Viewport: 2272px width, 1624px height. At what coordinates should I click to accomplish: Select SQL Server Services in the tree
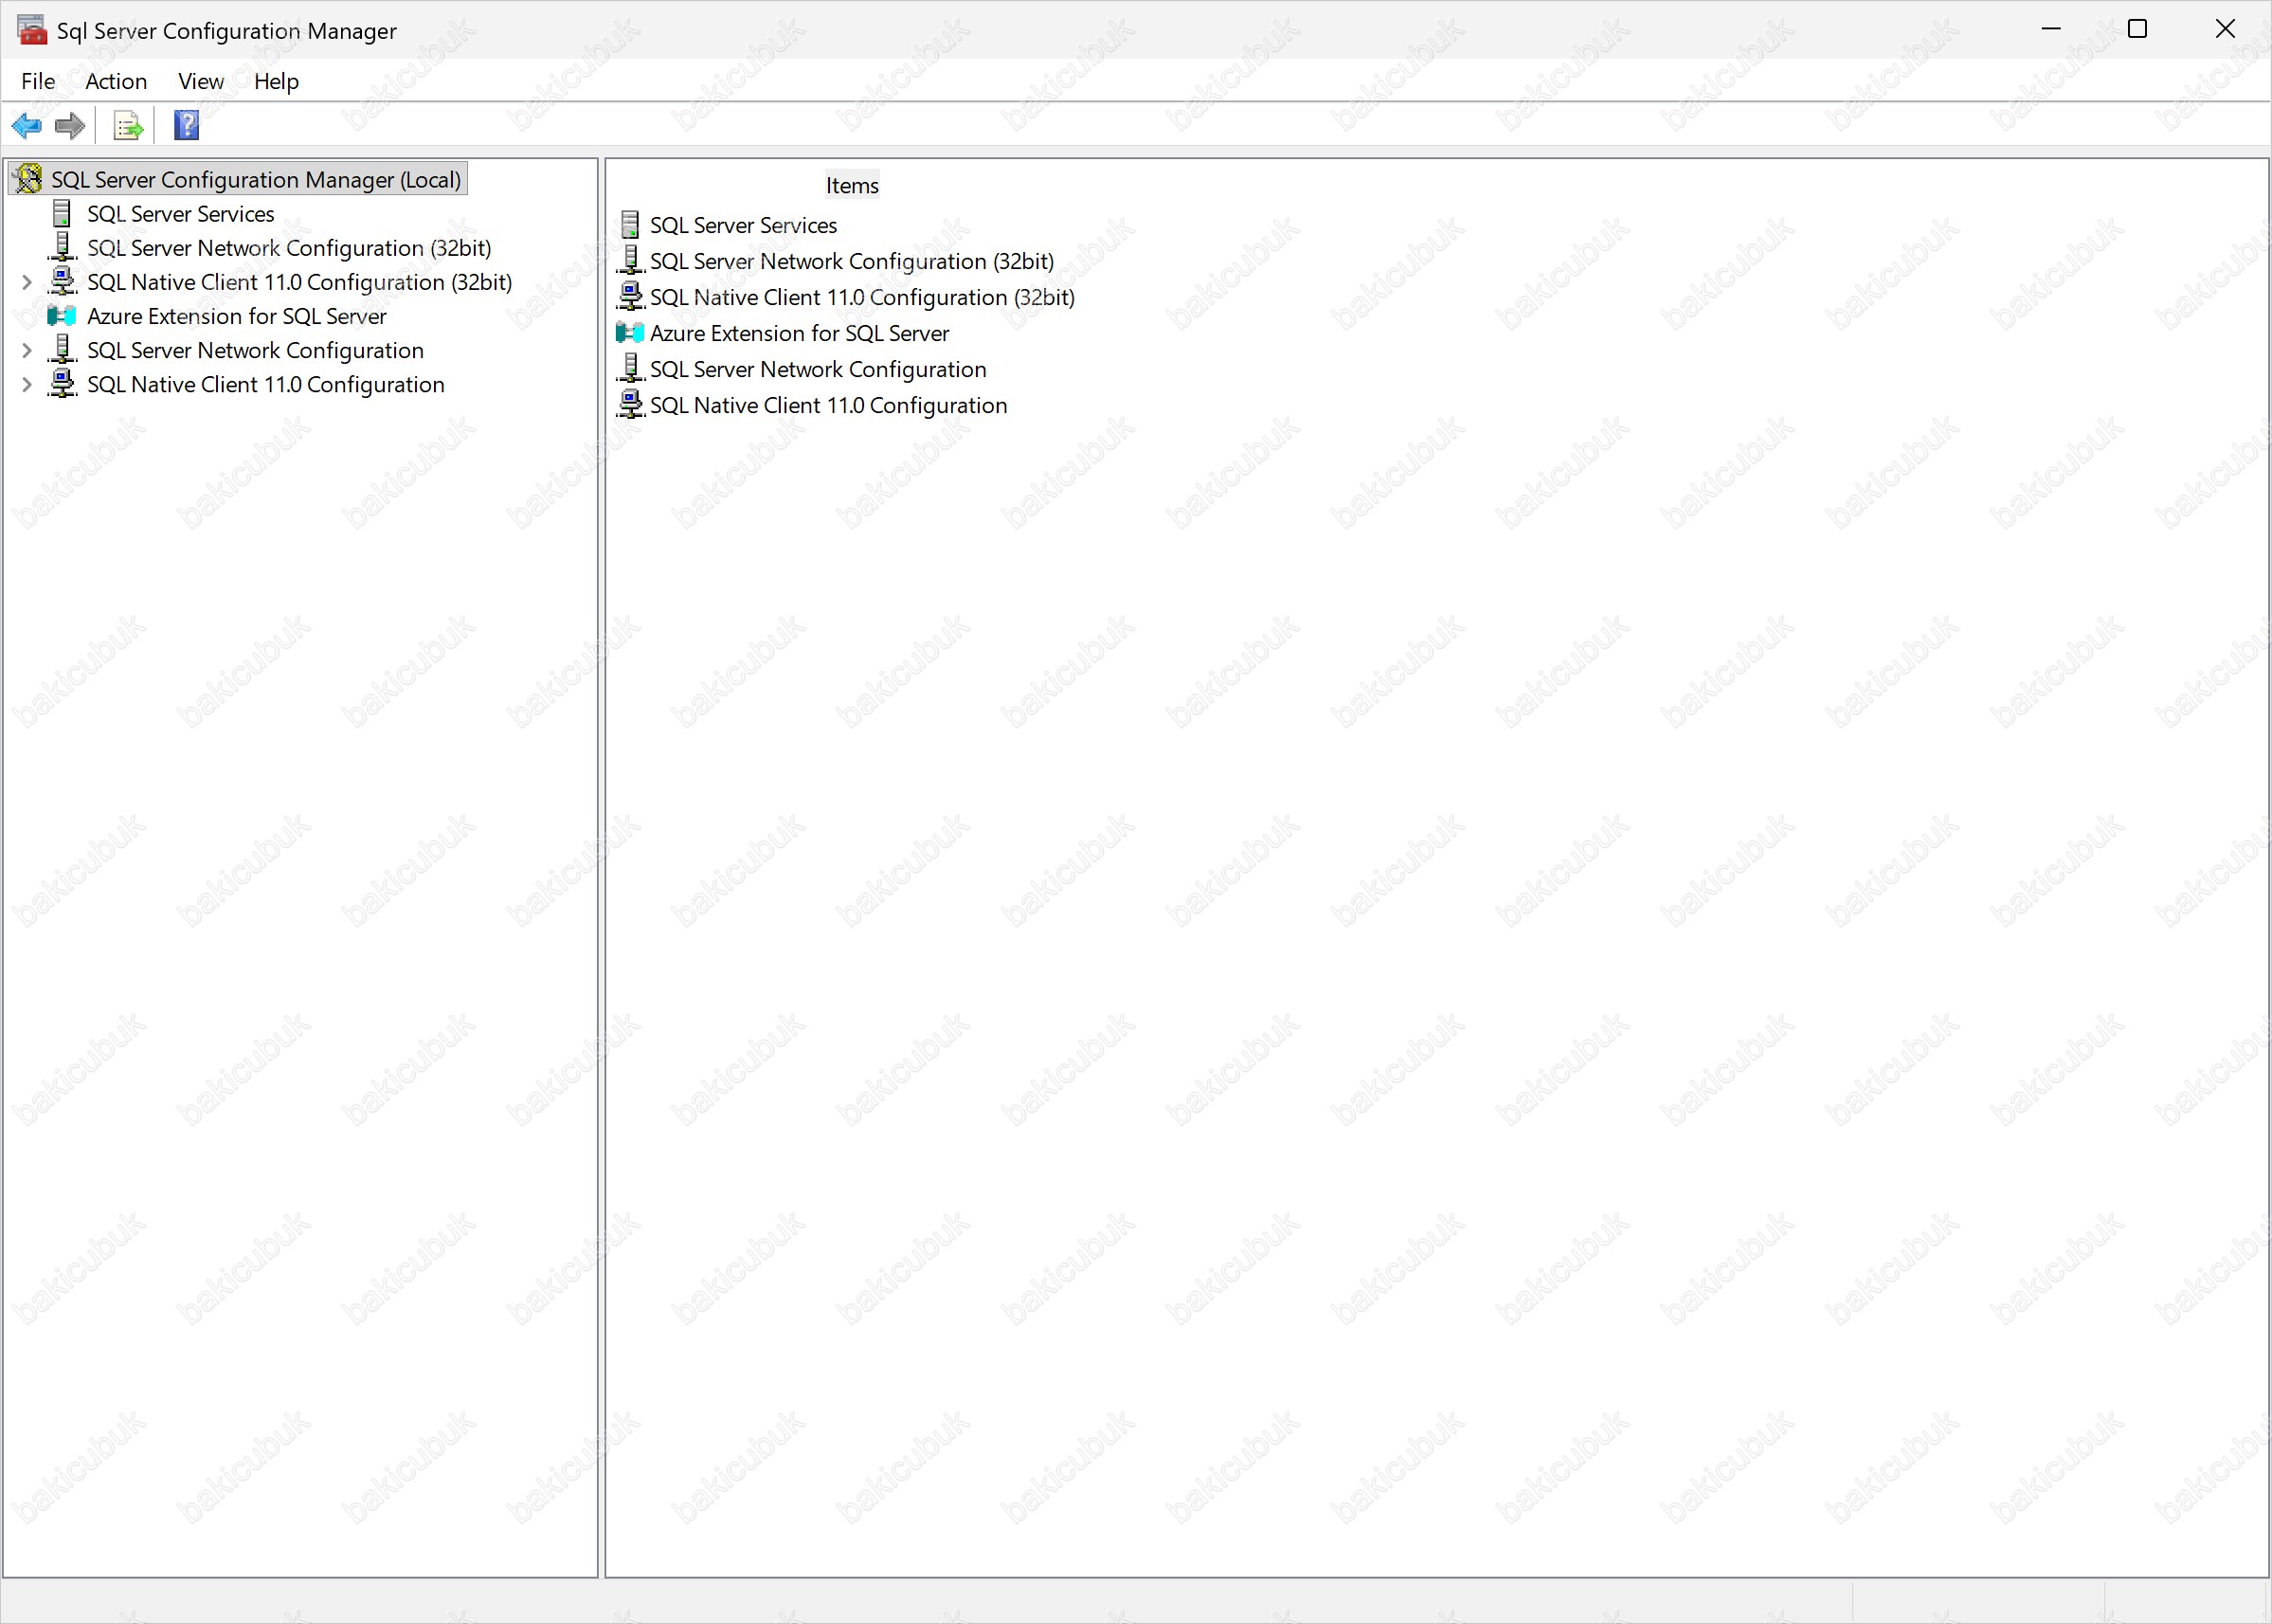click(180, 214)
